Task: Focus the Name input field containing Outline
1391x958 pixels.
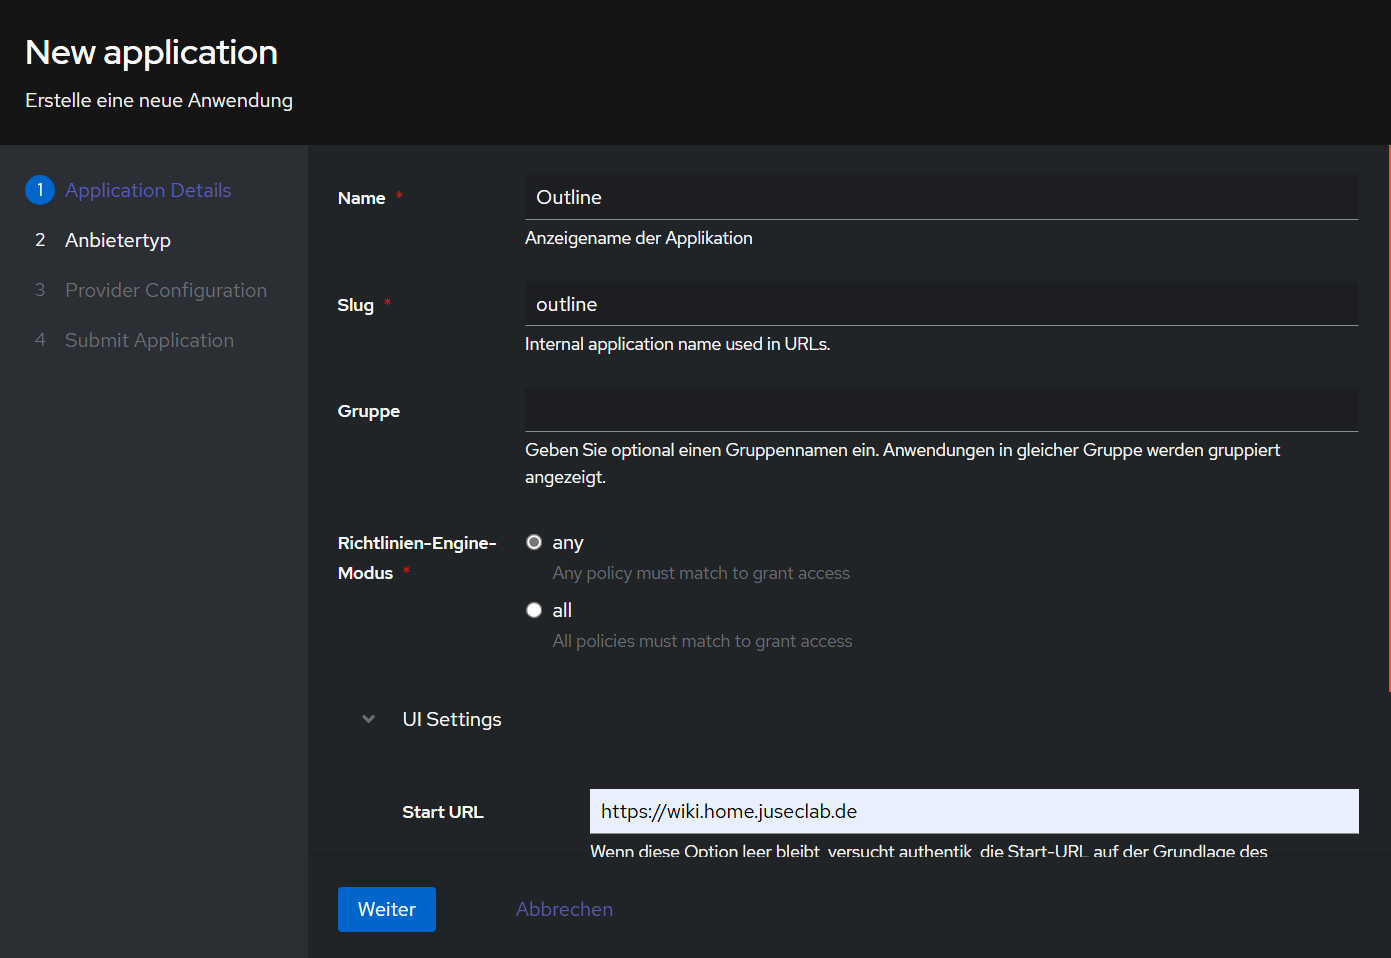Action: coord(941,197)
